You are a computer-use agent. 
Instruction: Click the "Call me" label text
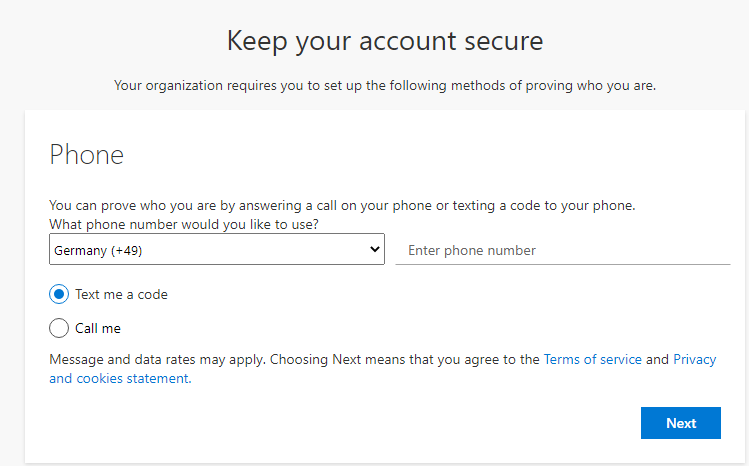(x=98, y=328)
